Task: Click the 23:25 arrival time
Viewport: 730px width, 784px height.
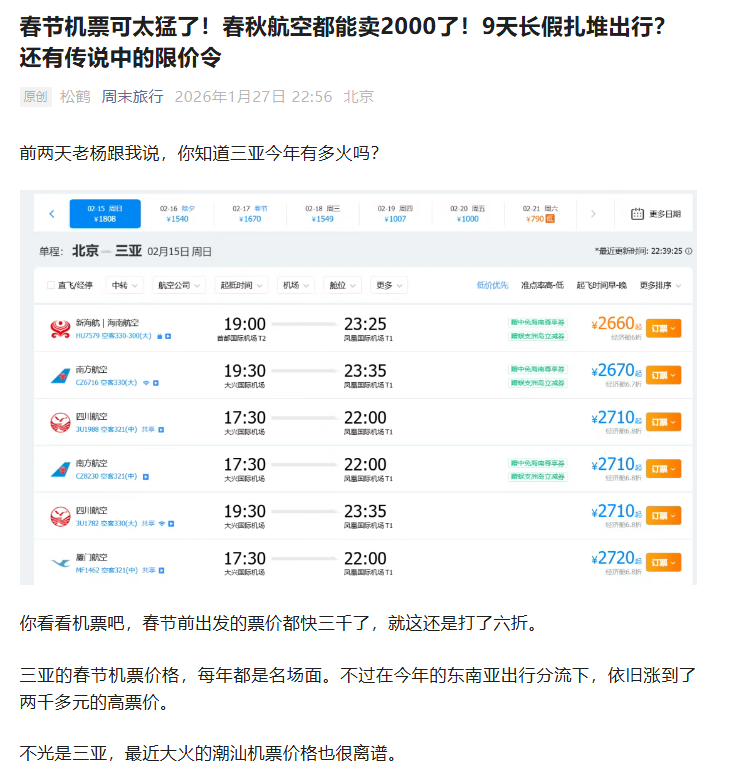Action: tap(365, 324)
